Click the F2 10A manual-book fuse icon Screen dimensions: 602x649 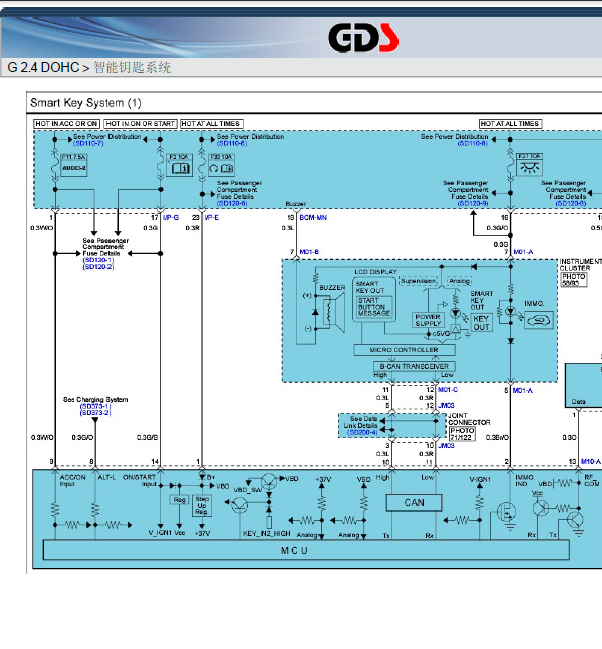coord(180,165)
